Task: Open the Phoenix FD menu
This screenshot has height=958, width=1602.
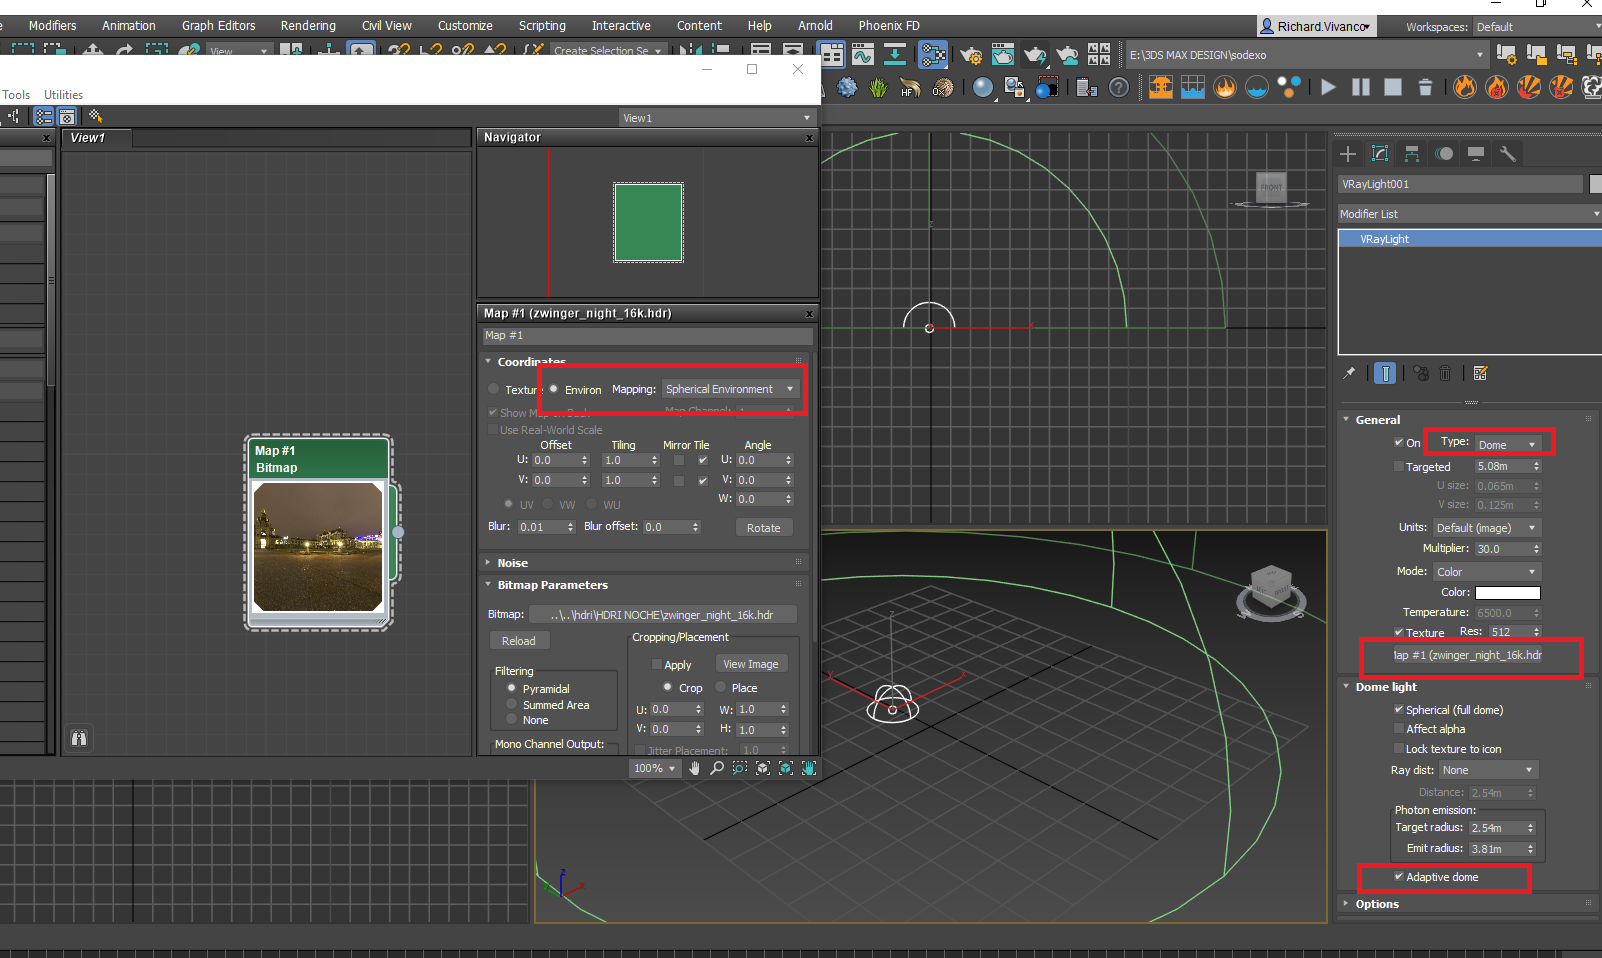Action: pyautogui.click(x=888, y=25)
